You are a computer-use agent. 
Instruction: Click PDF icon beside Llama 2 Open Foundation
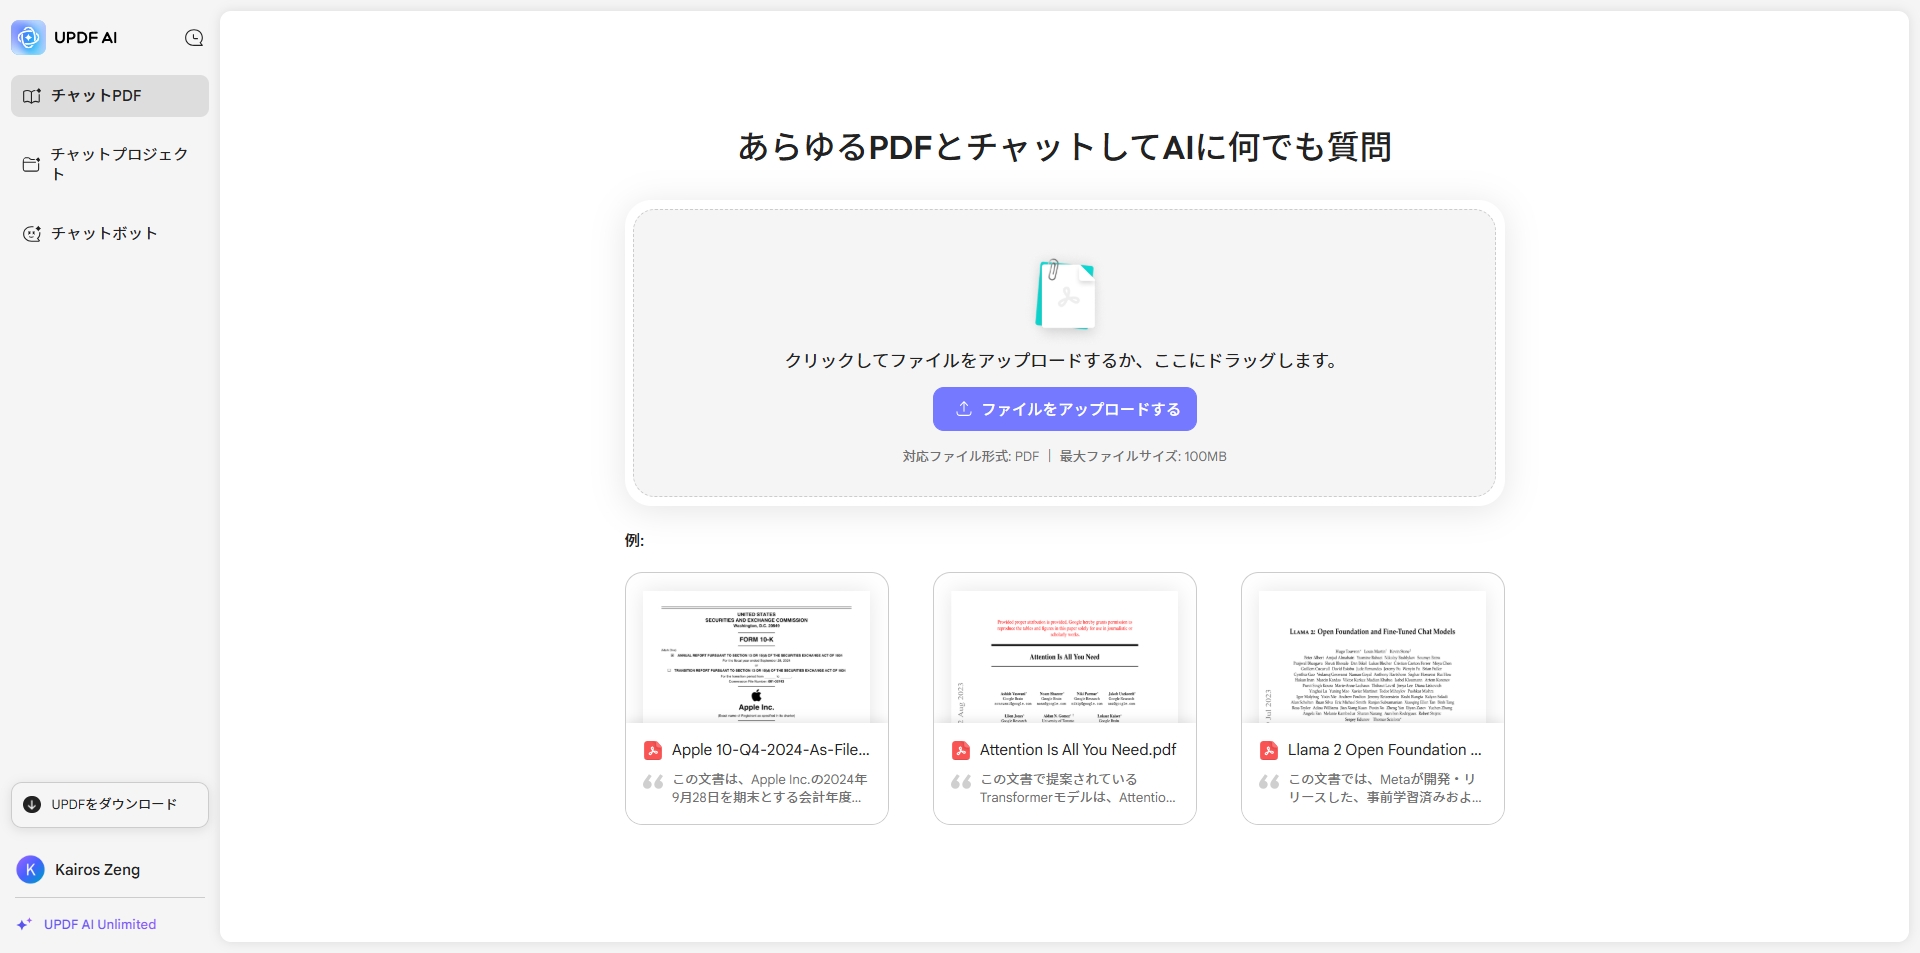1269,750
